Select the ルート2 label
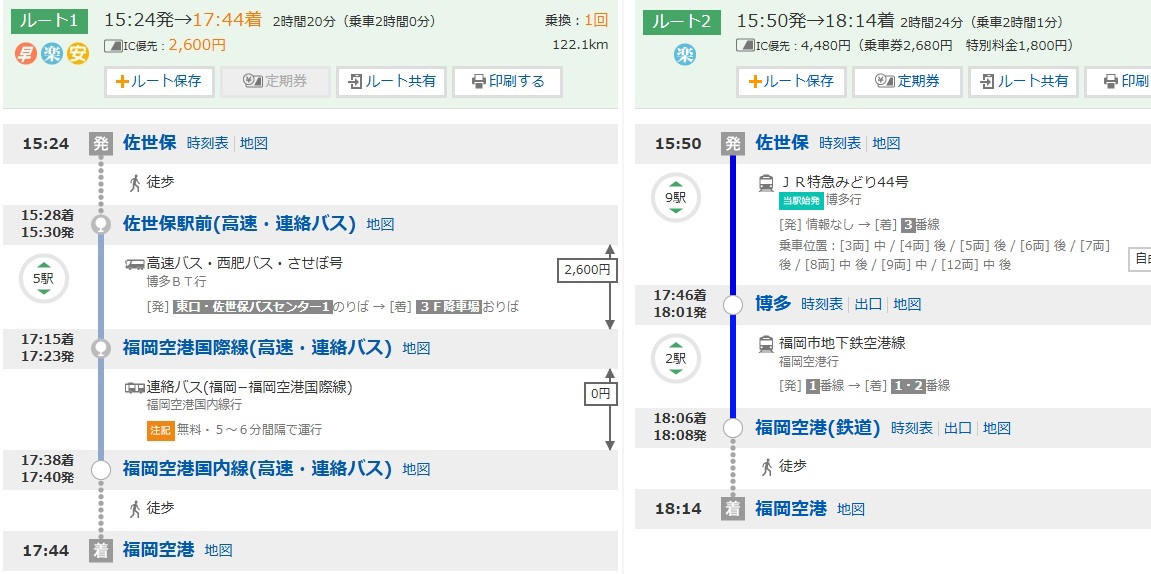The height and width of the screenshot is (574, 1151). click(x=682, y=21)
